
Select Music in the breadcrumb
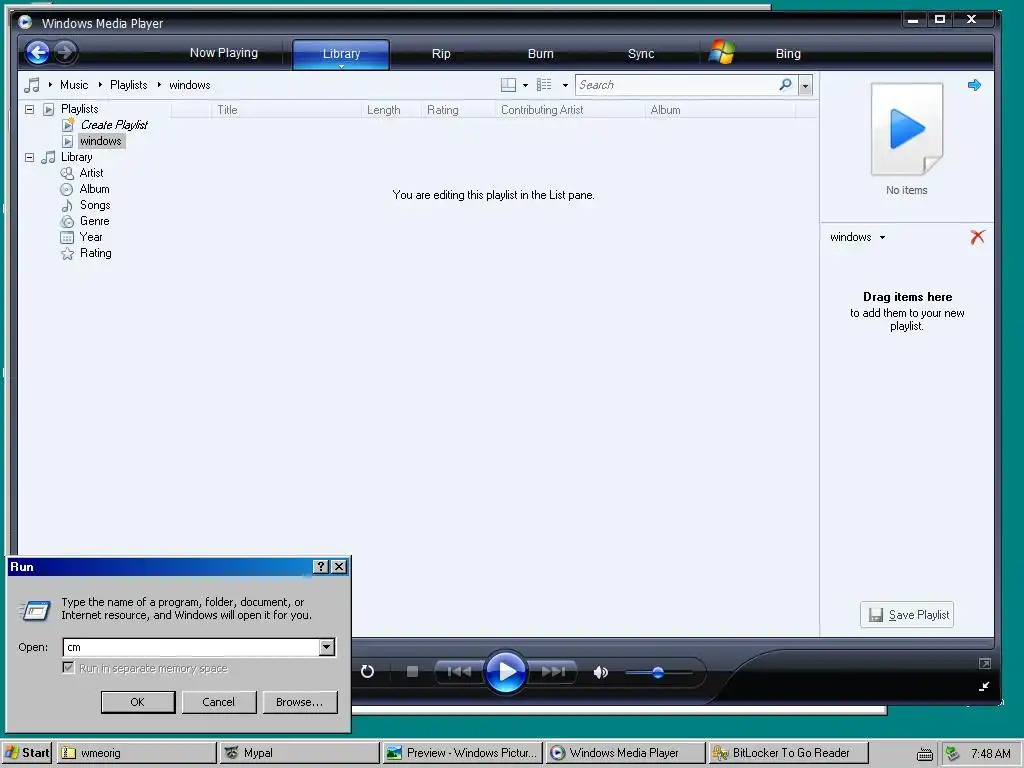tap(74, 85)
